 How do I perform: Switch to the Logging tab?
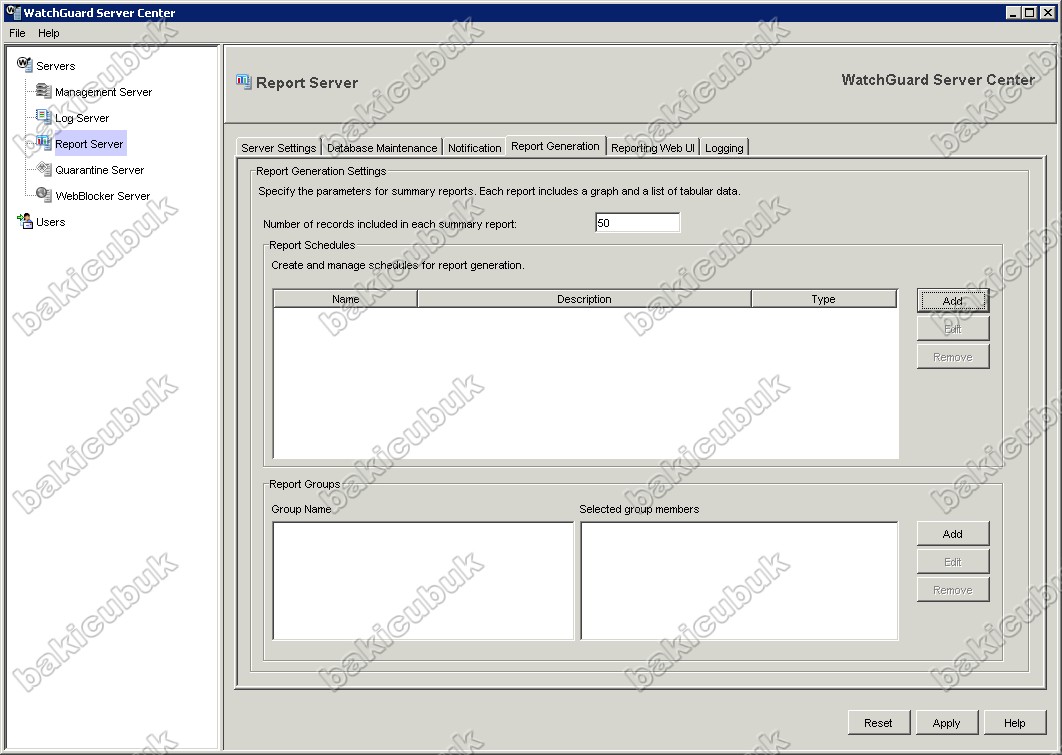(x=724, y=148)
